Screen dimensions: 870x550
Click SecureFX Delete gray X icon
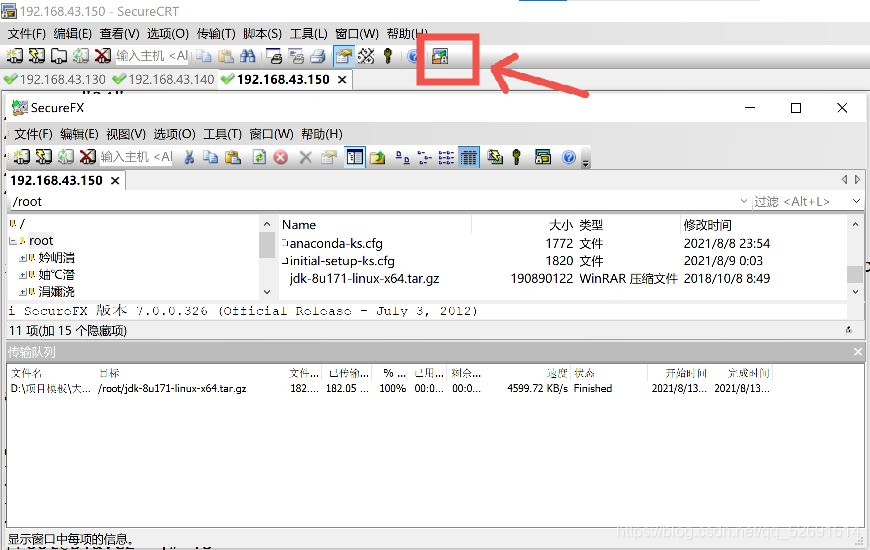(x=305, y=158)
